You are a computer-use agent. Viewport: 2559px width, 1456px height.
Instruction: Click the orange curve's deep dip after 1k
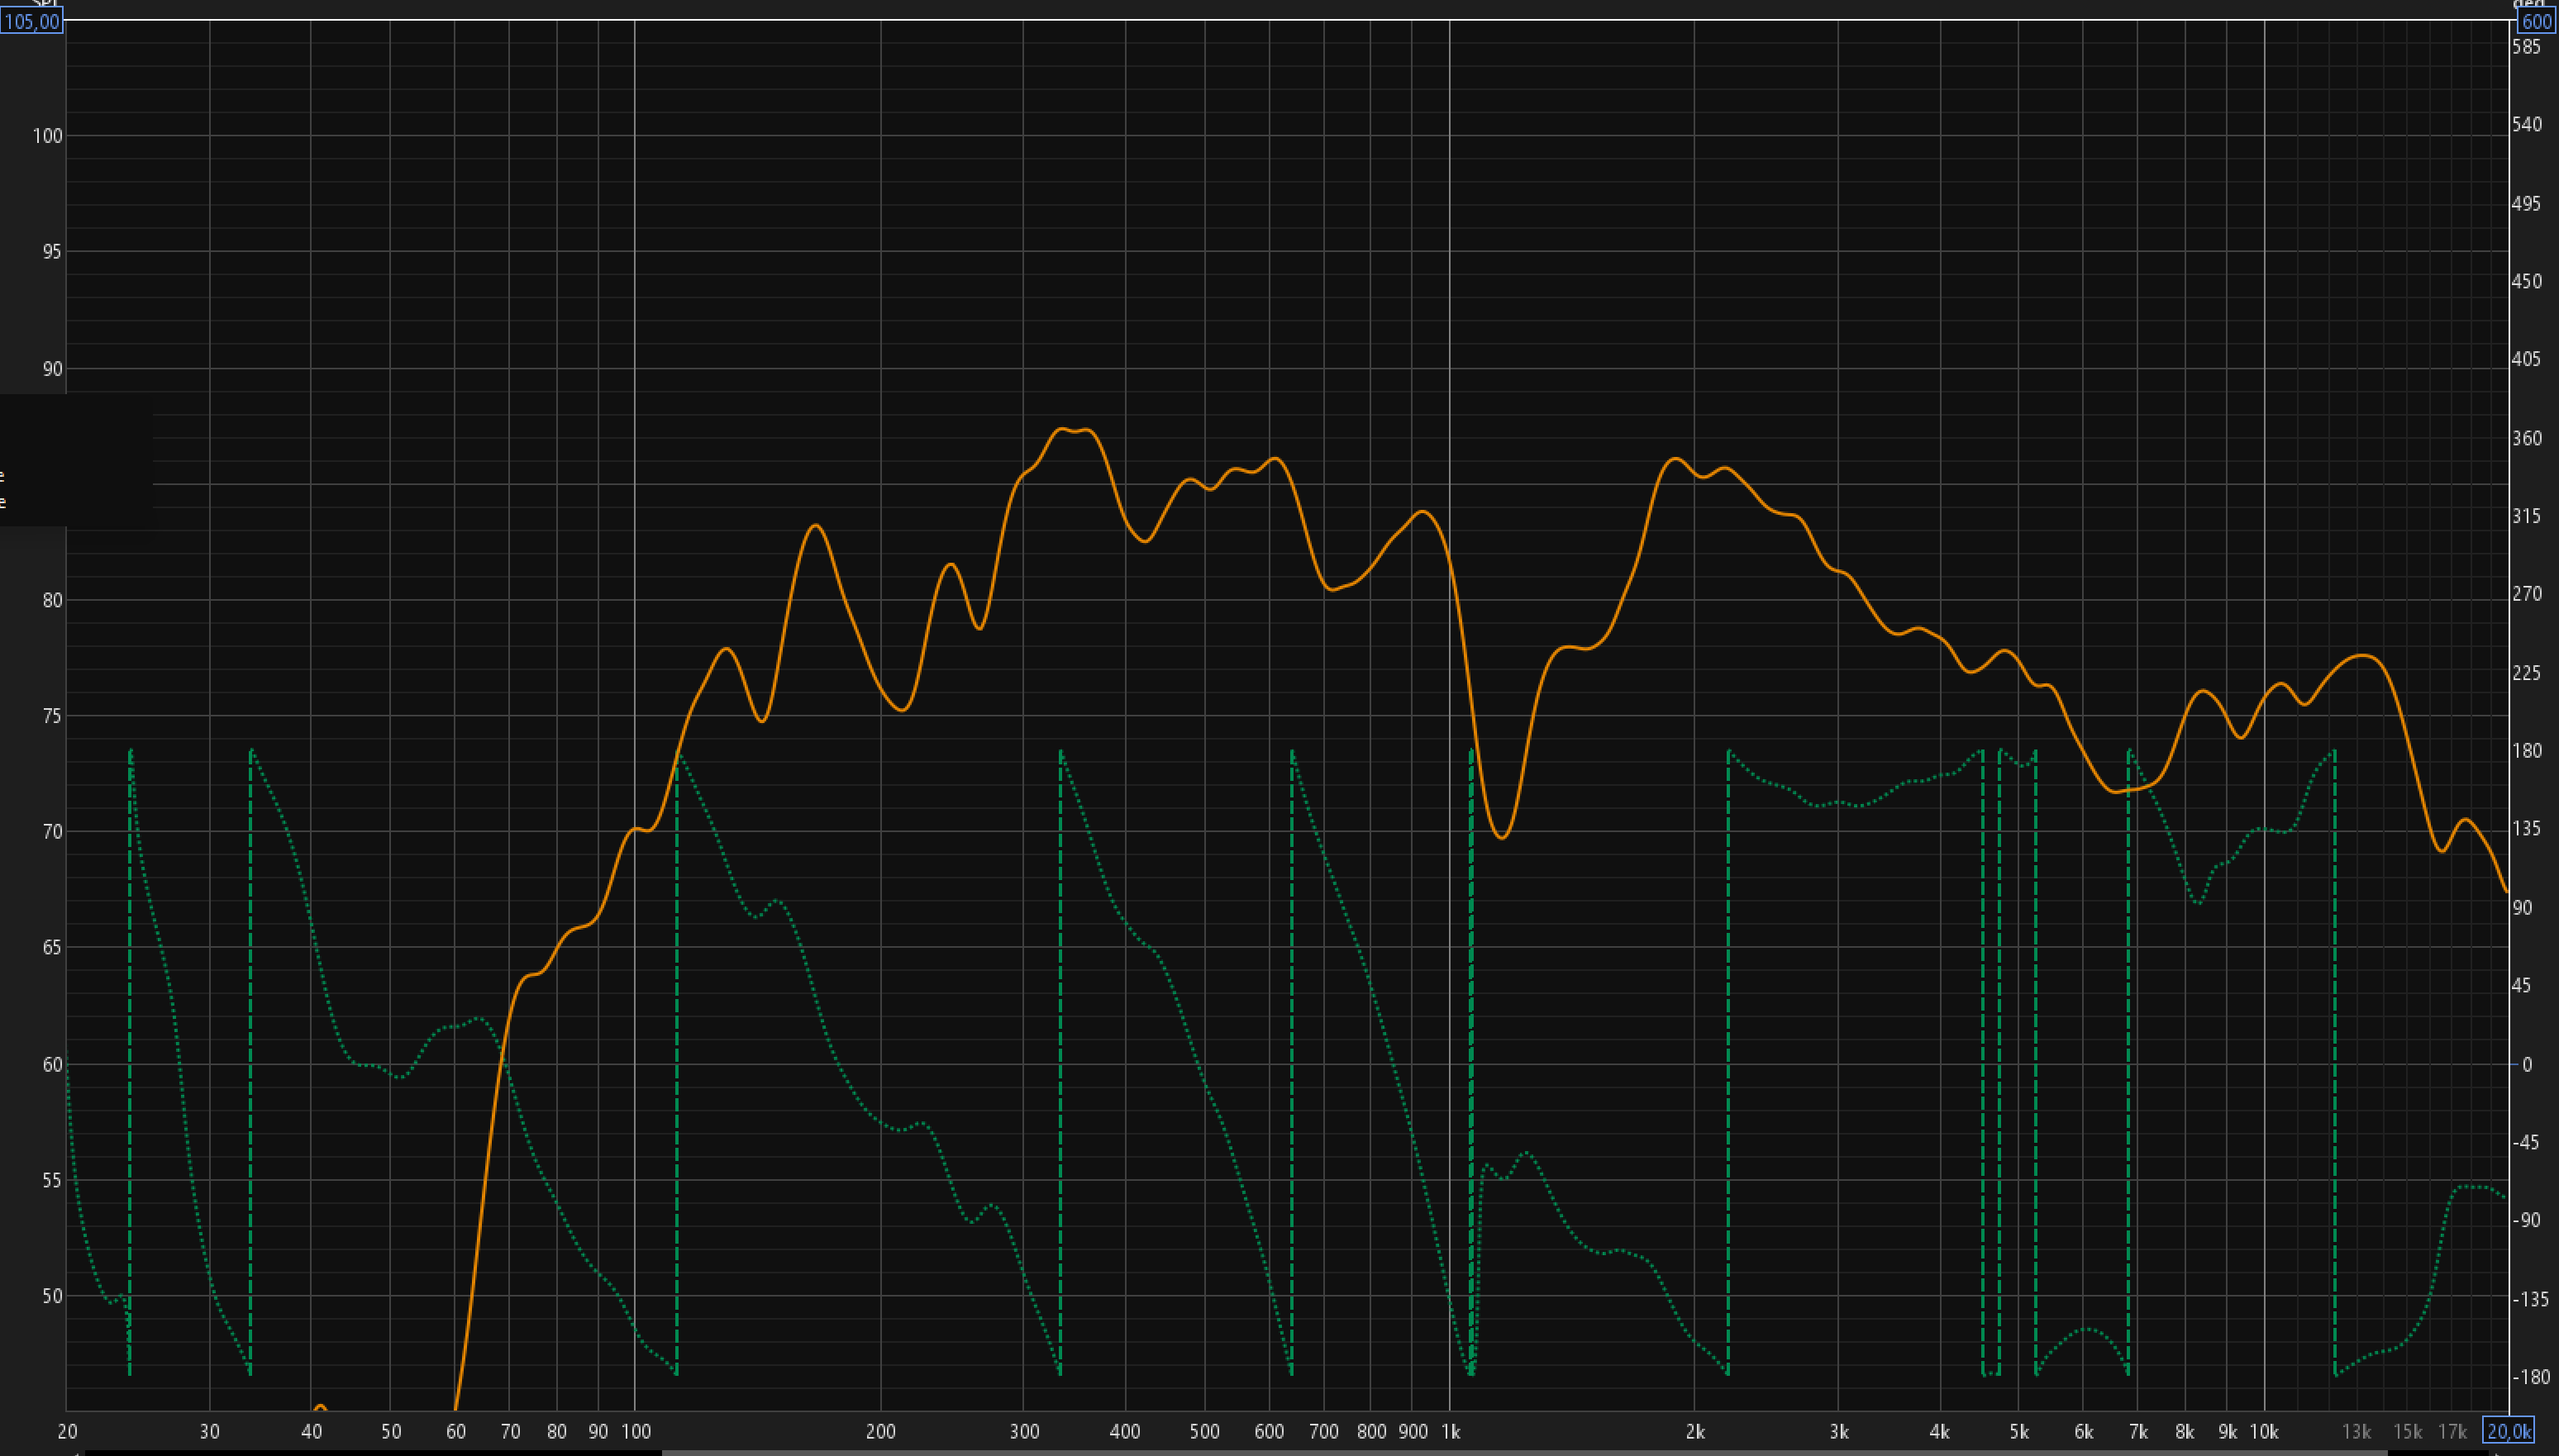pos(1502,837)
